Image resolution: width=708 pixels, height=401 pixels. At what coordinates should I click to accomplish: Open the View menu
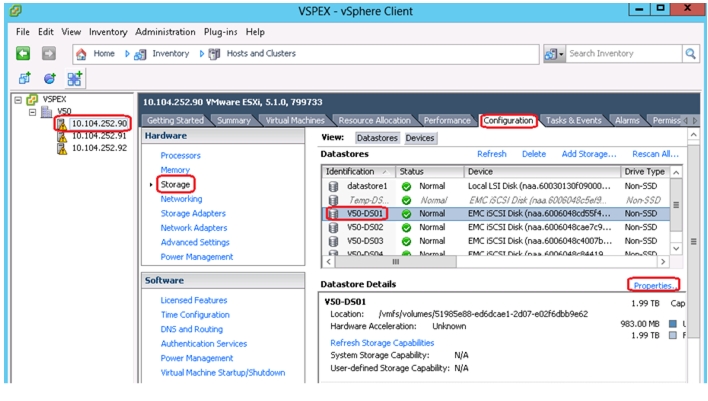coord(71,32)
